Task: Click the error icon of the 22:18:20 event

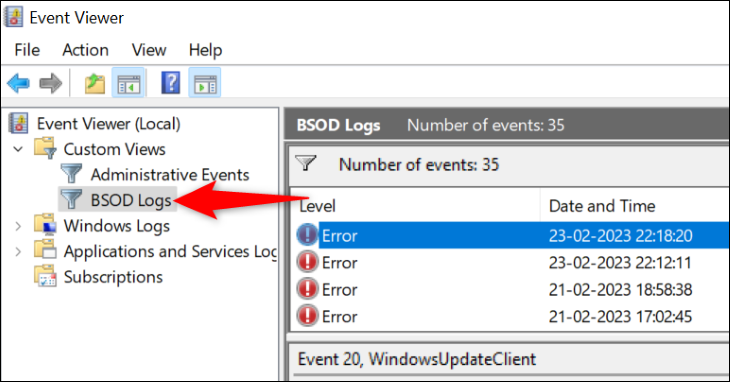Action: click(307, 235)
